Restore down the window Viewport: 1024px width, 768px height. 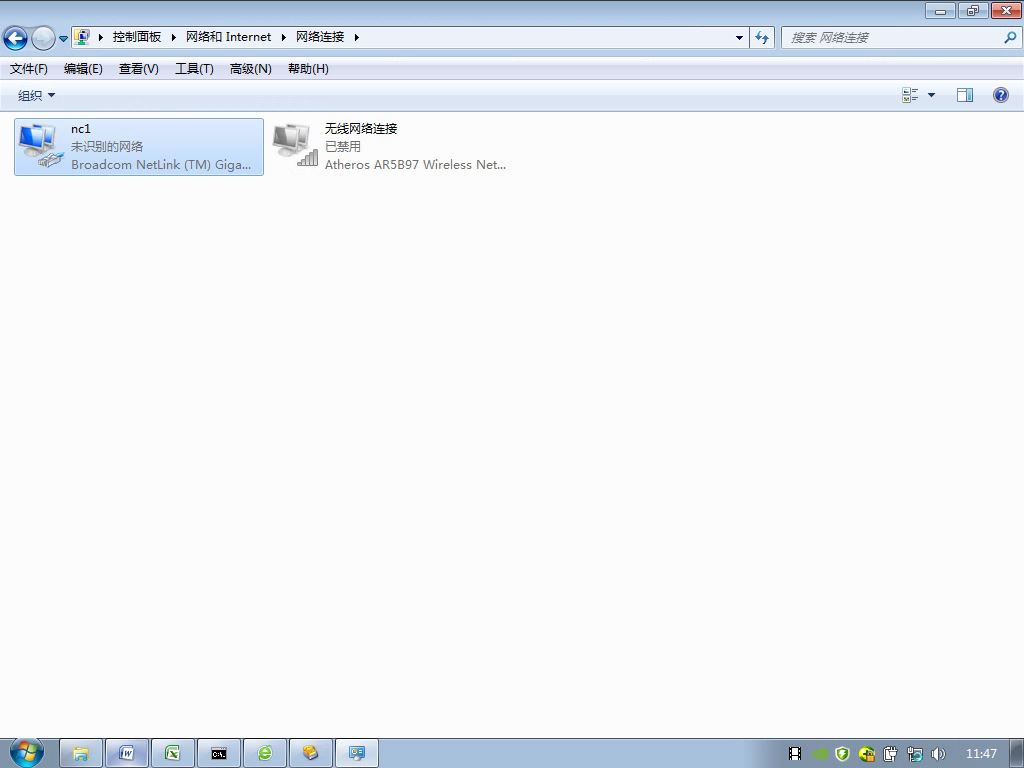pyautogui.click(x=973, y=10)
